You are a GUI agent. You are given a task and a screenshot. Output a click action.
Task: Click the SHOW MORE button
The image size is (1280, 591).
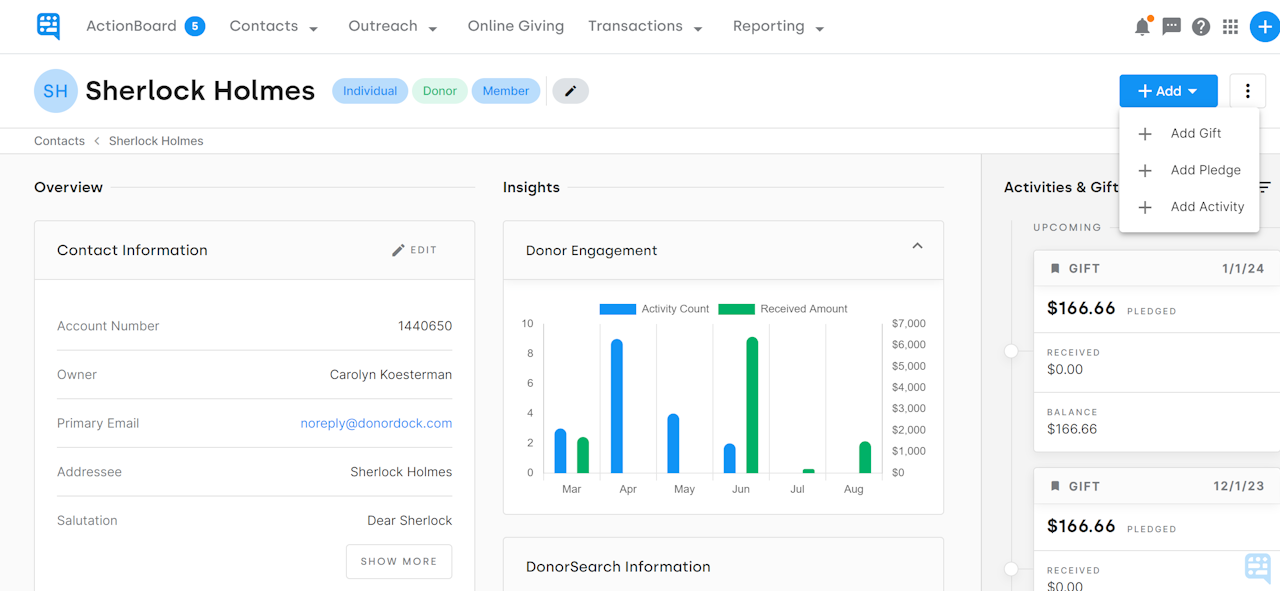[x=399, y=561]
